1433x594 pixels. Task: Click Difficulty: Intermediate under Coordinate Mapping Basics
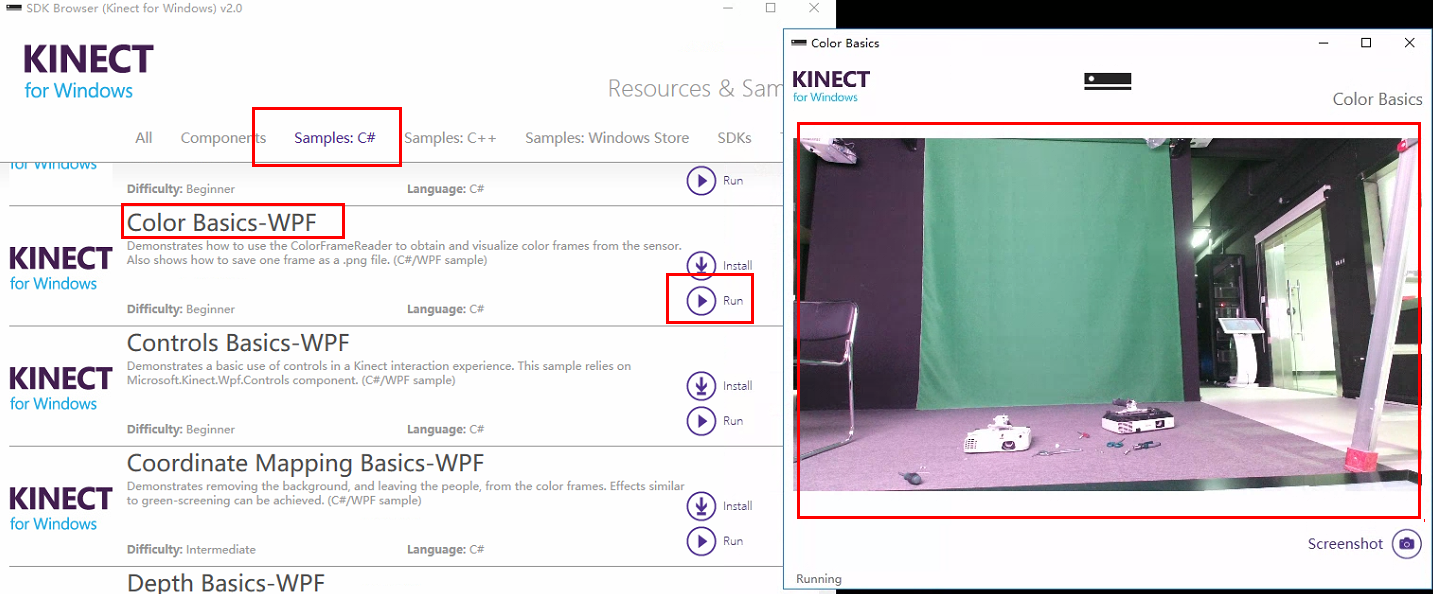pos(191,549)
